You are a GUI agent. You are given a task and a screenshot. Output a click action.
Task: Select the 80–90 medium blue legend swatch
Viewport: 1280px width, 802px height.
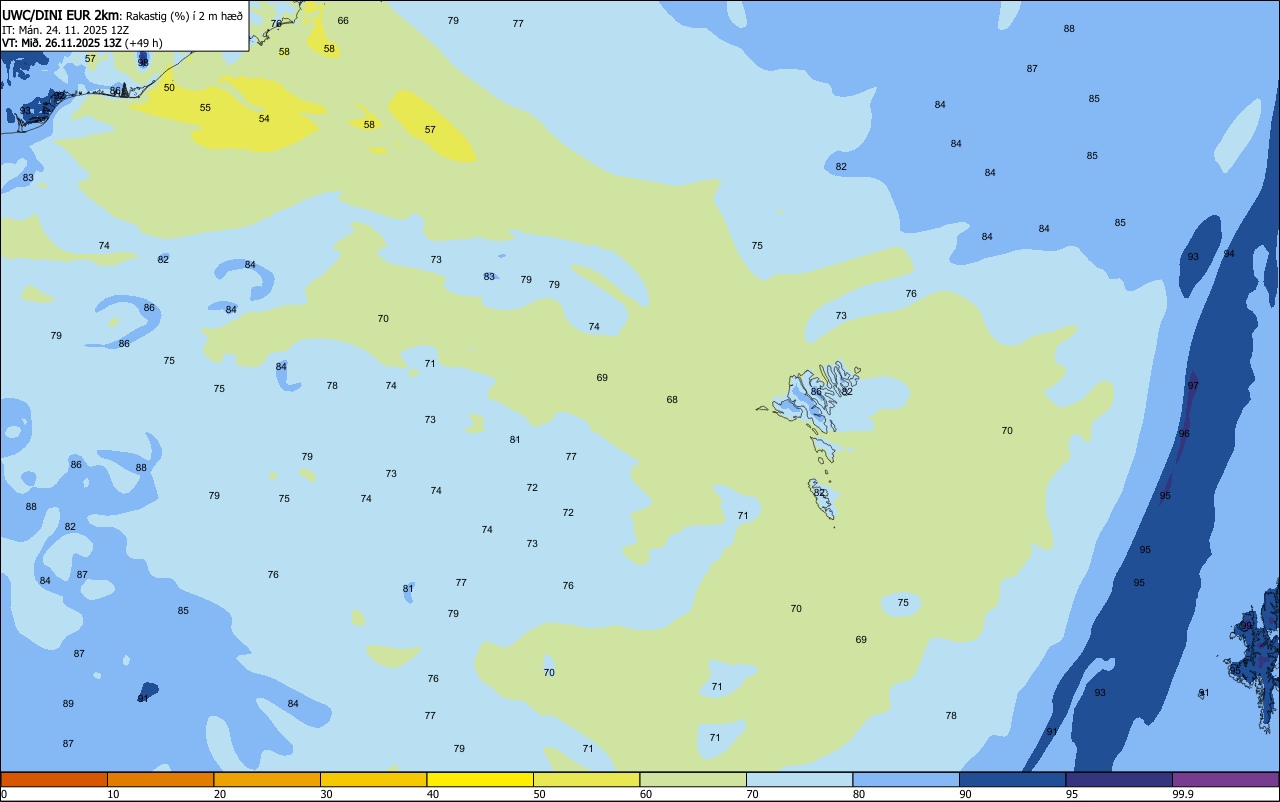906,779
